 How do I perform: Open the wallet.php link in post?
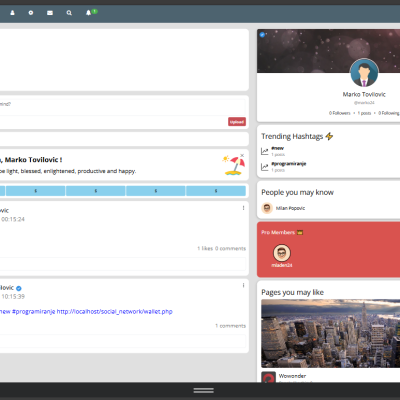point(115,312)
